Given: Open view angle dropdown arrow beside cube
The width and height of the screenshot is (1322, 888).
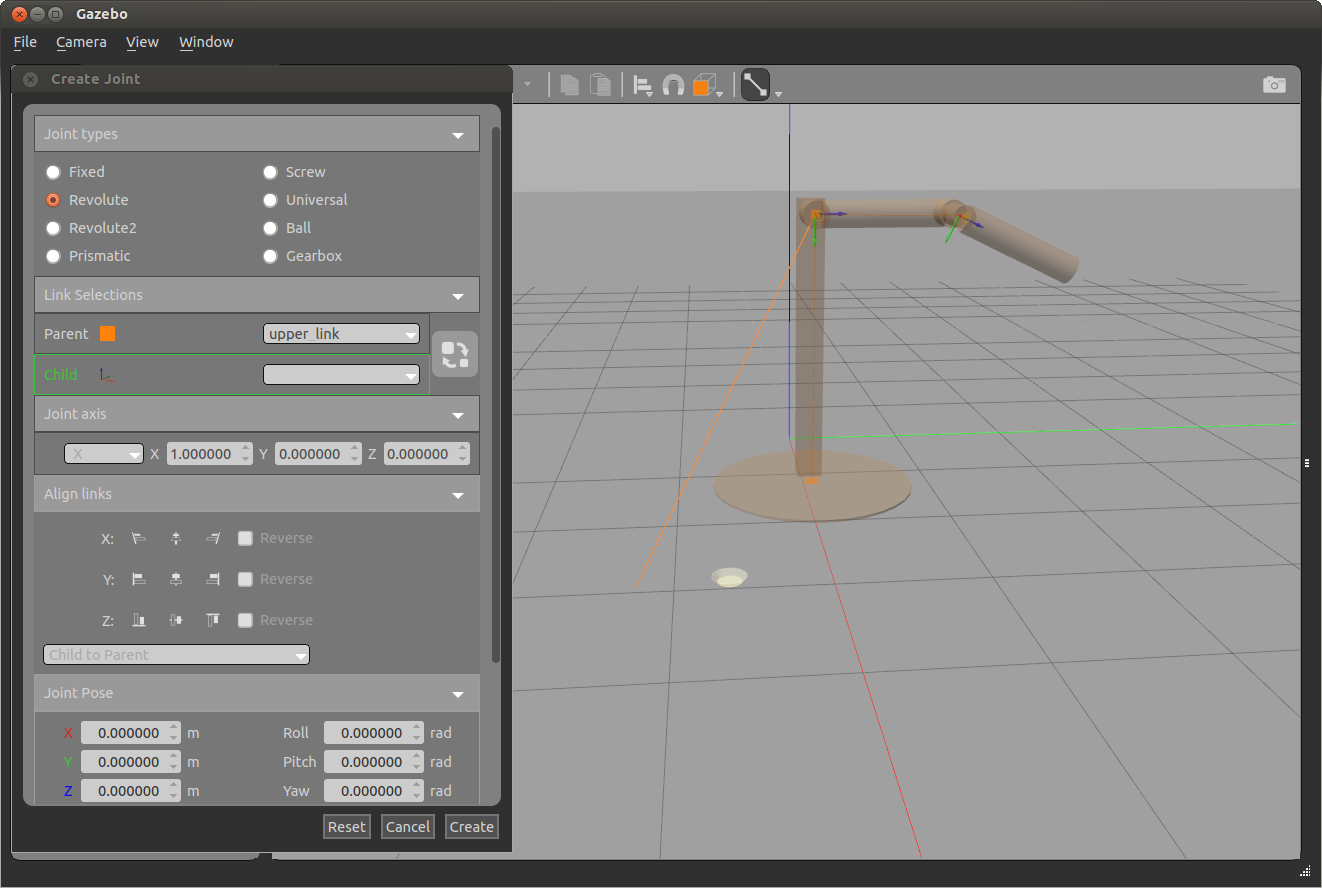Looking at the screenshot, I should coord(720,95).
